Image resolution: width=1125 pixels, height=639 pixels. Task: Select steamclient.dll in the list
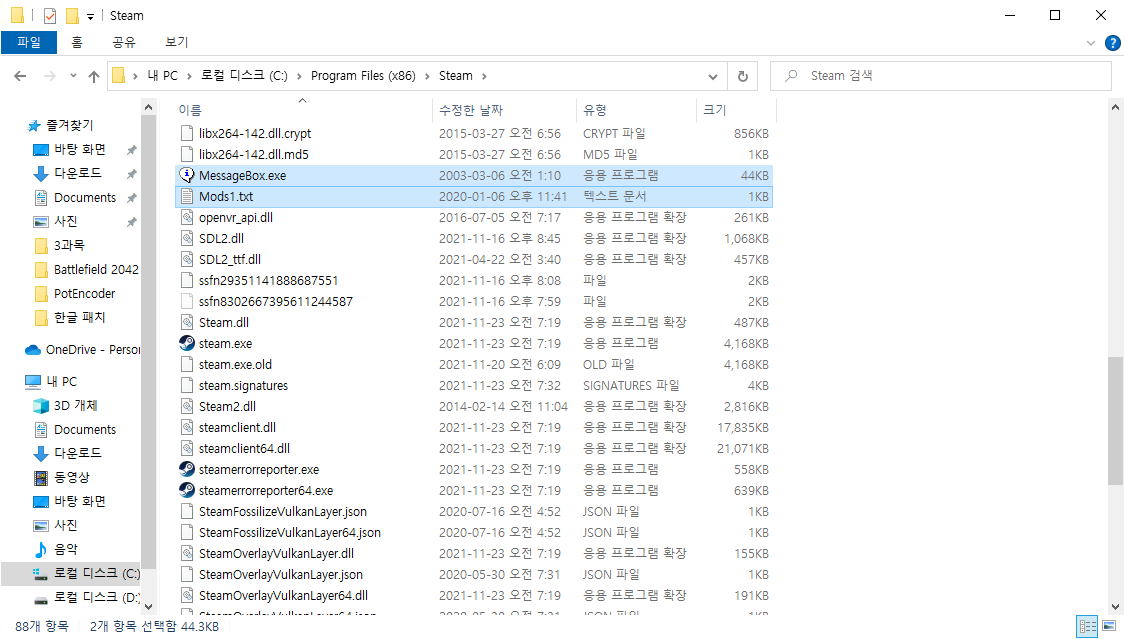(x=237, y=427)
